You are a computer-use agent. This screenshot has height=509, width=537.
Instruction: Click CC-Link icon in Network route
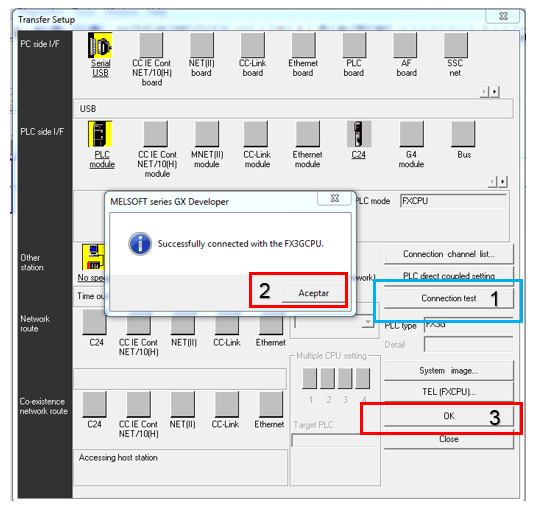[x=227, y=324]
